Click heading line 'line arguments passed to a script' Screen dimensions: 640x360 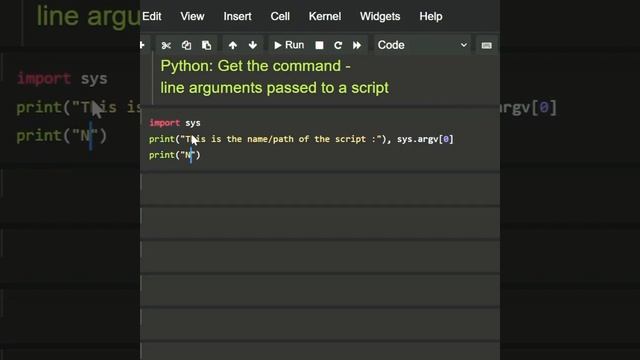pos(274,88)
